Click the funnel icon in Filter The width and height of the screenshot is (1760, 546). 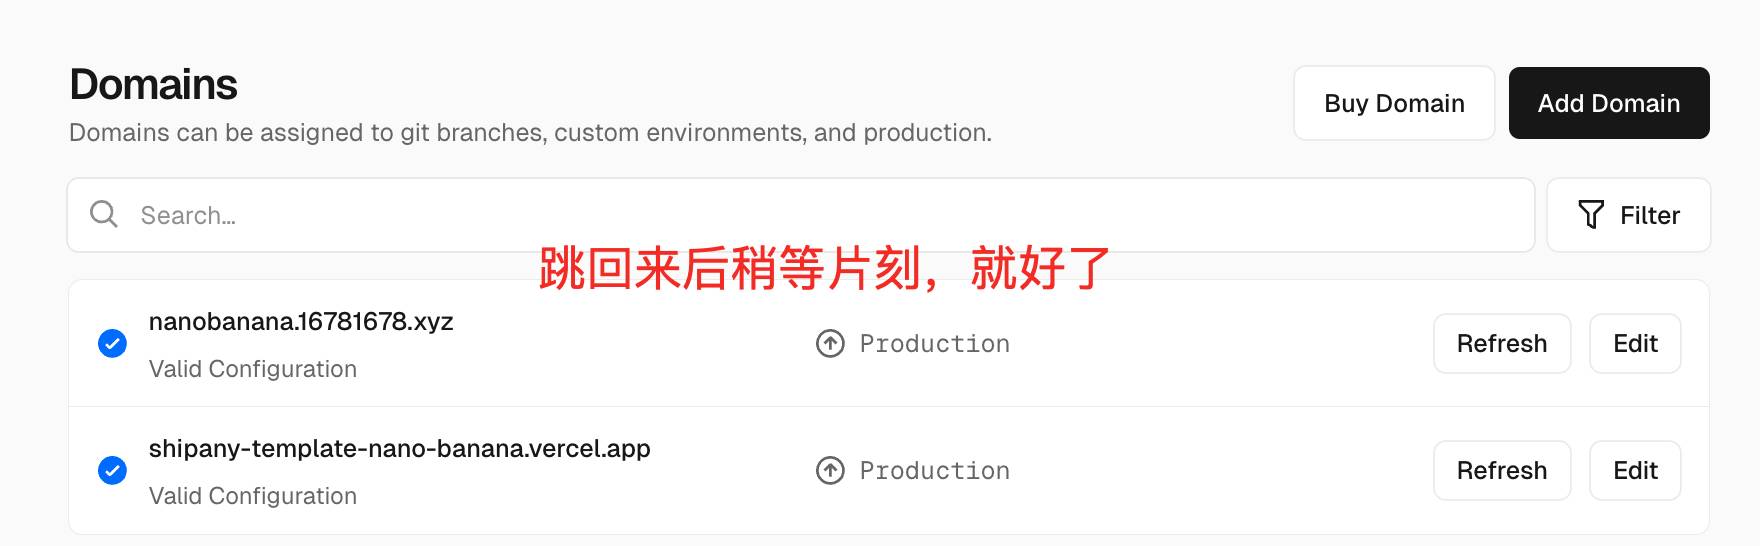pyautogui.click(x=1590, y=215)
